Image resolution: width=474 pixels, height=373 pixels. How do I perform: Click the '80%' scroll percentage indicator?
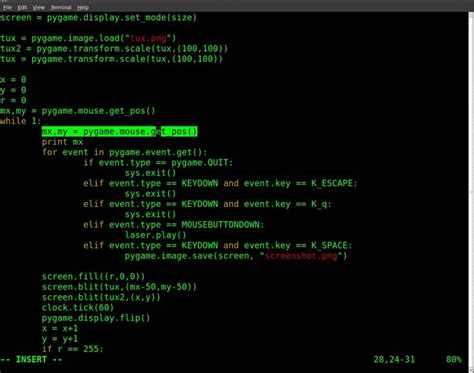[454, 360]
